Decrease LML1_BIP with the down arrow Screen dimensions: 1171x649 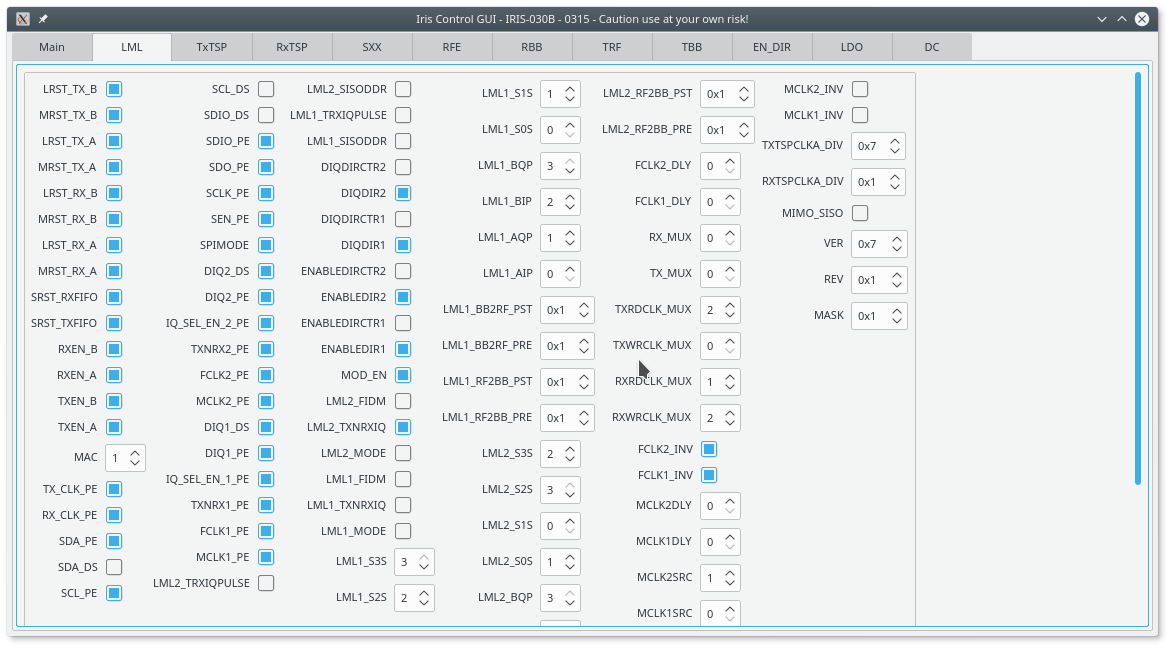click(x=570, y=207)
